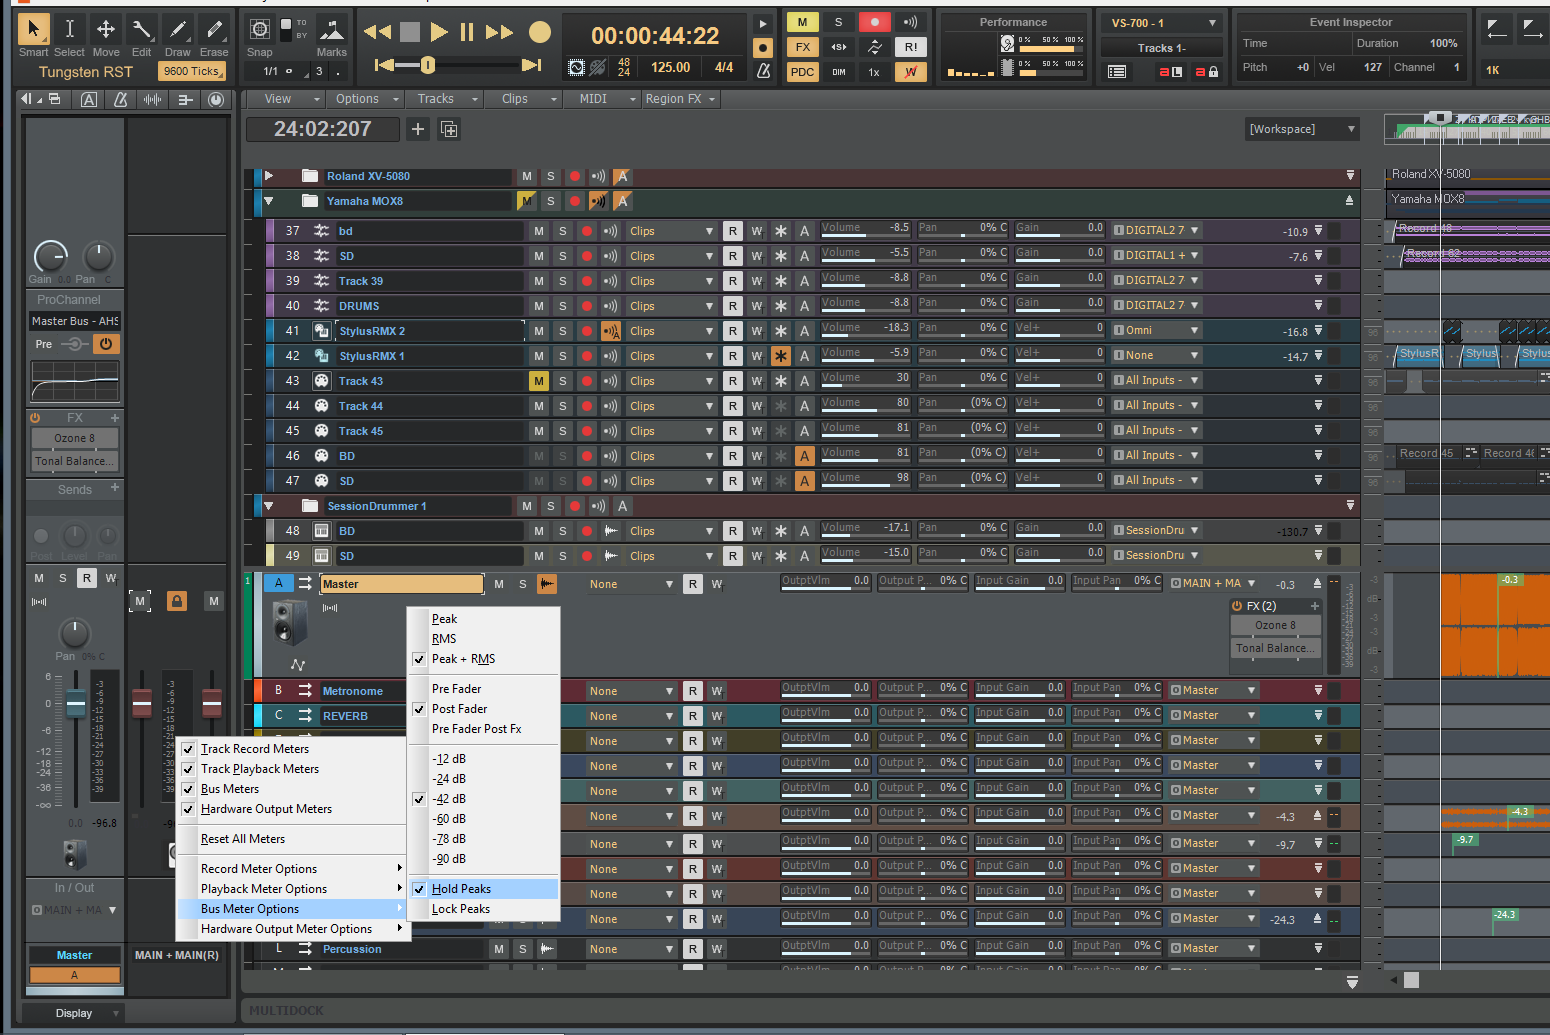Fast forward the transport
The height and width of the screenshot is (1035, 1550).
point(499,32)
